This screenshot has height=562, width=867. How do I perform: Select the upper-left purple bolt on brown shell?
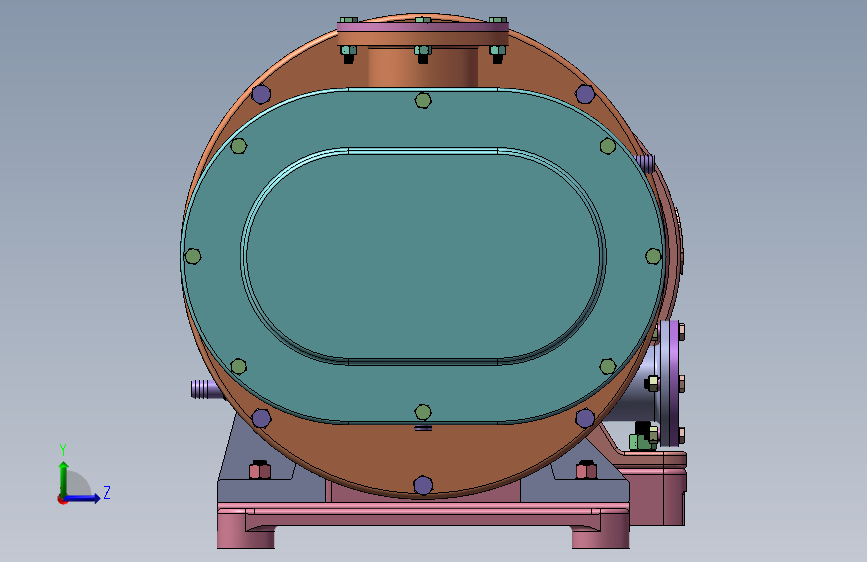[x=261, y=94]
